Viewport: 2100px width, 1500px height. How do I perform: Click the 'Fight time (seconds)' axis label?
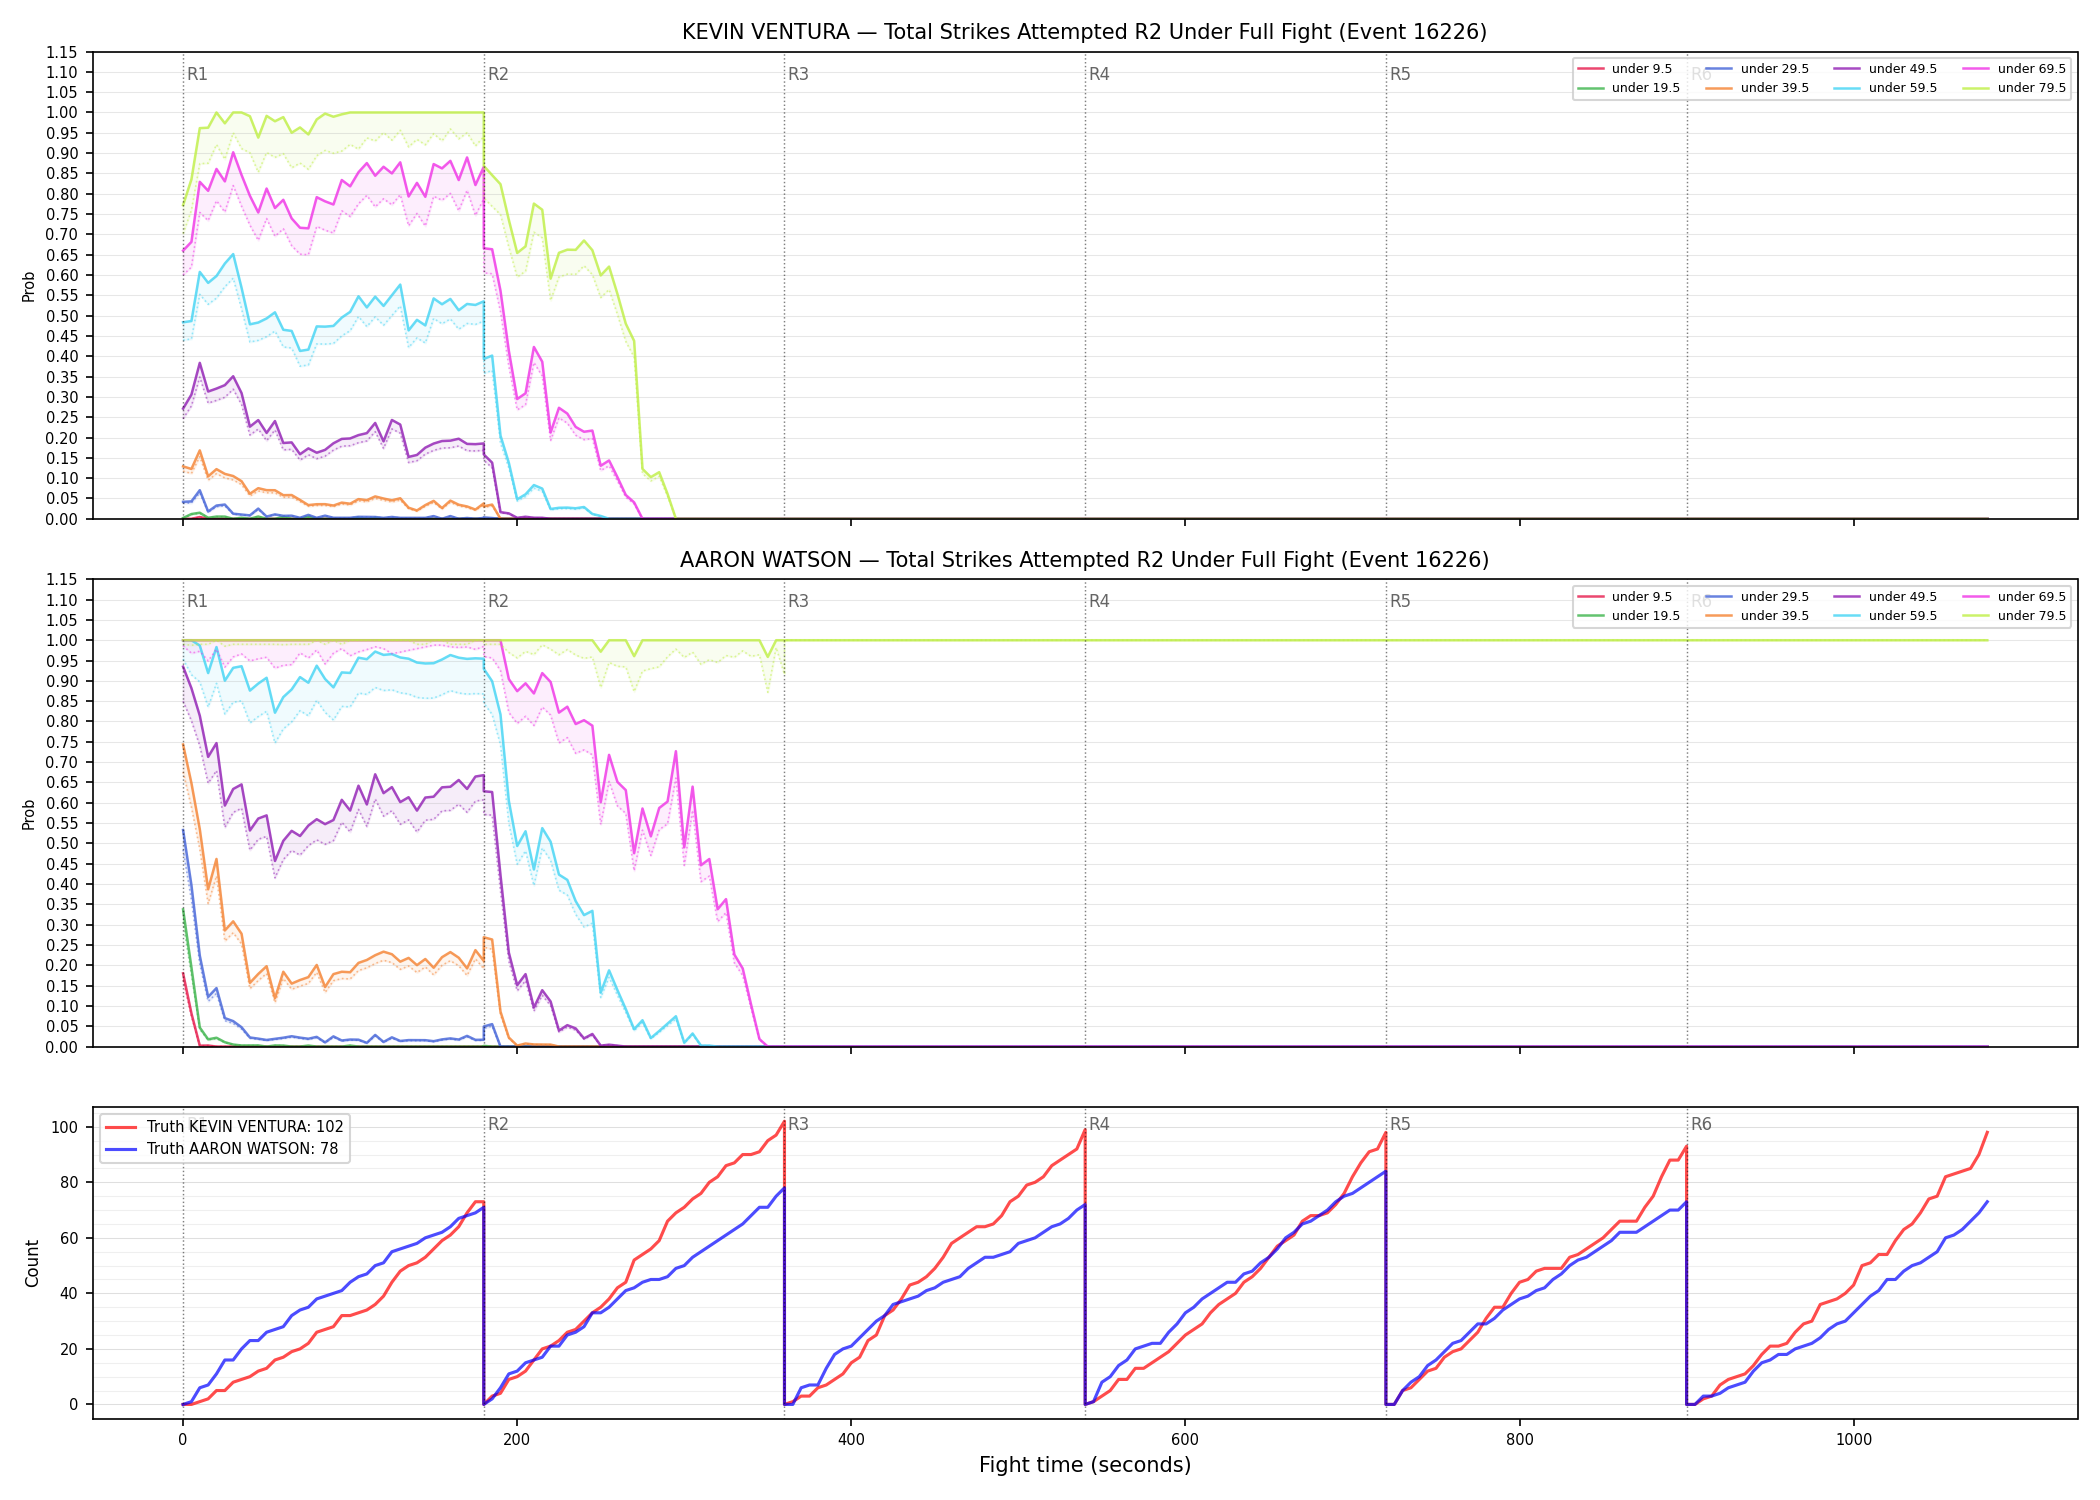click(x=1085, y=1465)
